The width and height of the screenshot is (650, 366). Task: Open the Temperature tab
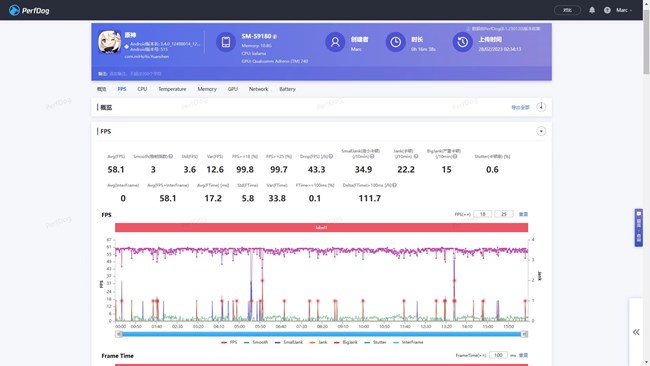pos(172,89)
